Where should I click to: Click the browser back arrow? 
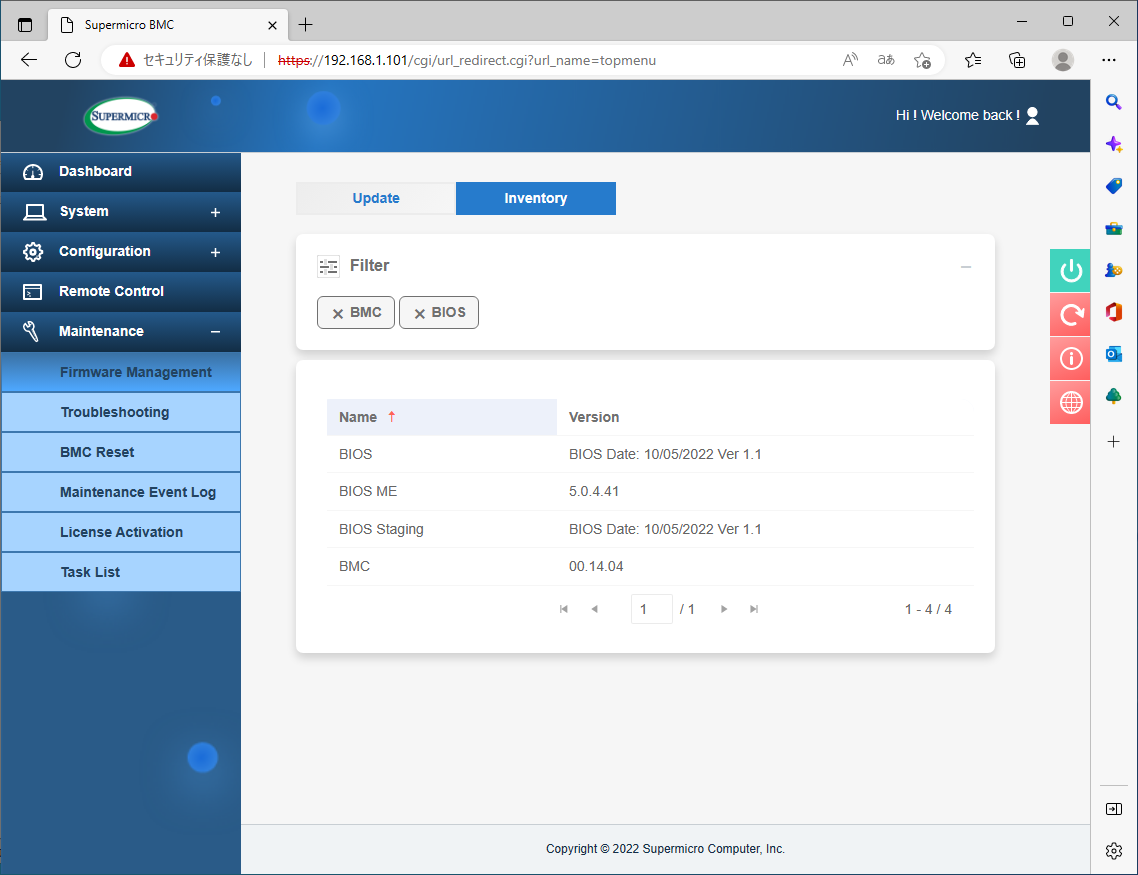coord(29,60)
